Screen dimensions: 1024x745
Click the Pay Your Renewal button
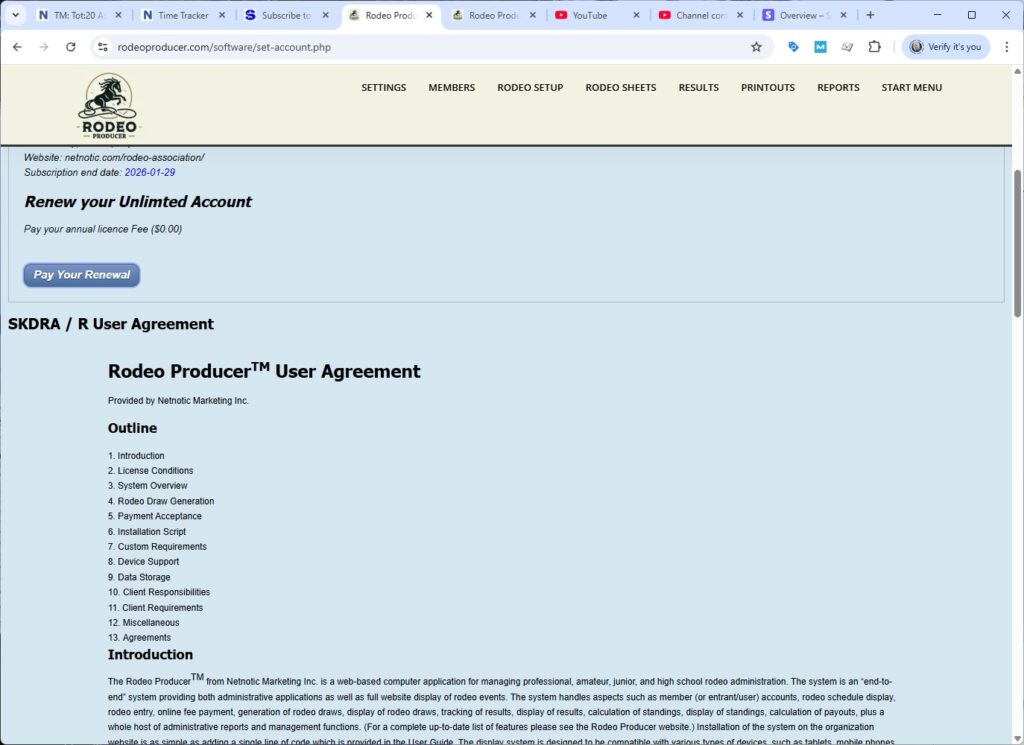coord(81,274)
